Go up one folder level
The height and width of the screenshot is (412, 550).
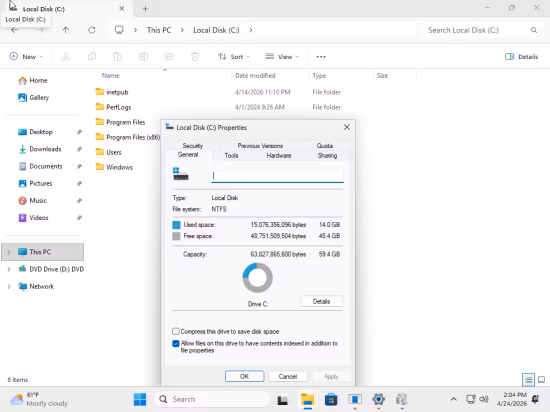click(66, 30)
